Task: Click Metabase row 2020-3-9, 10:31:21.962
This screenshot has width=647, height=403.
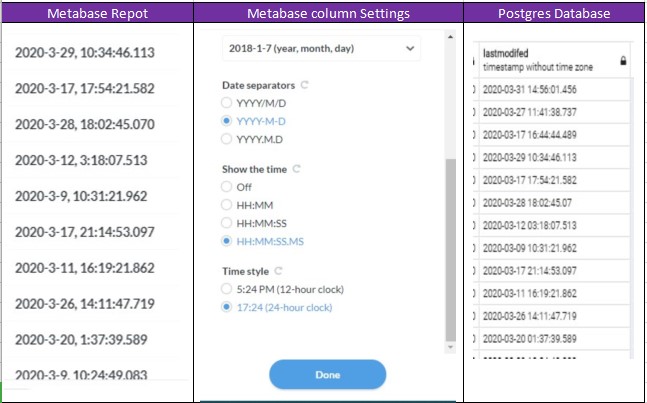Action: pyautogui.click(x=81, y=196)
